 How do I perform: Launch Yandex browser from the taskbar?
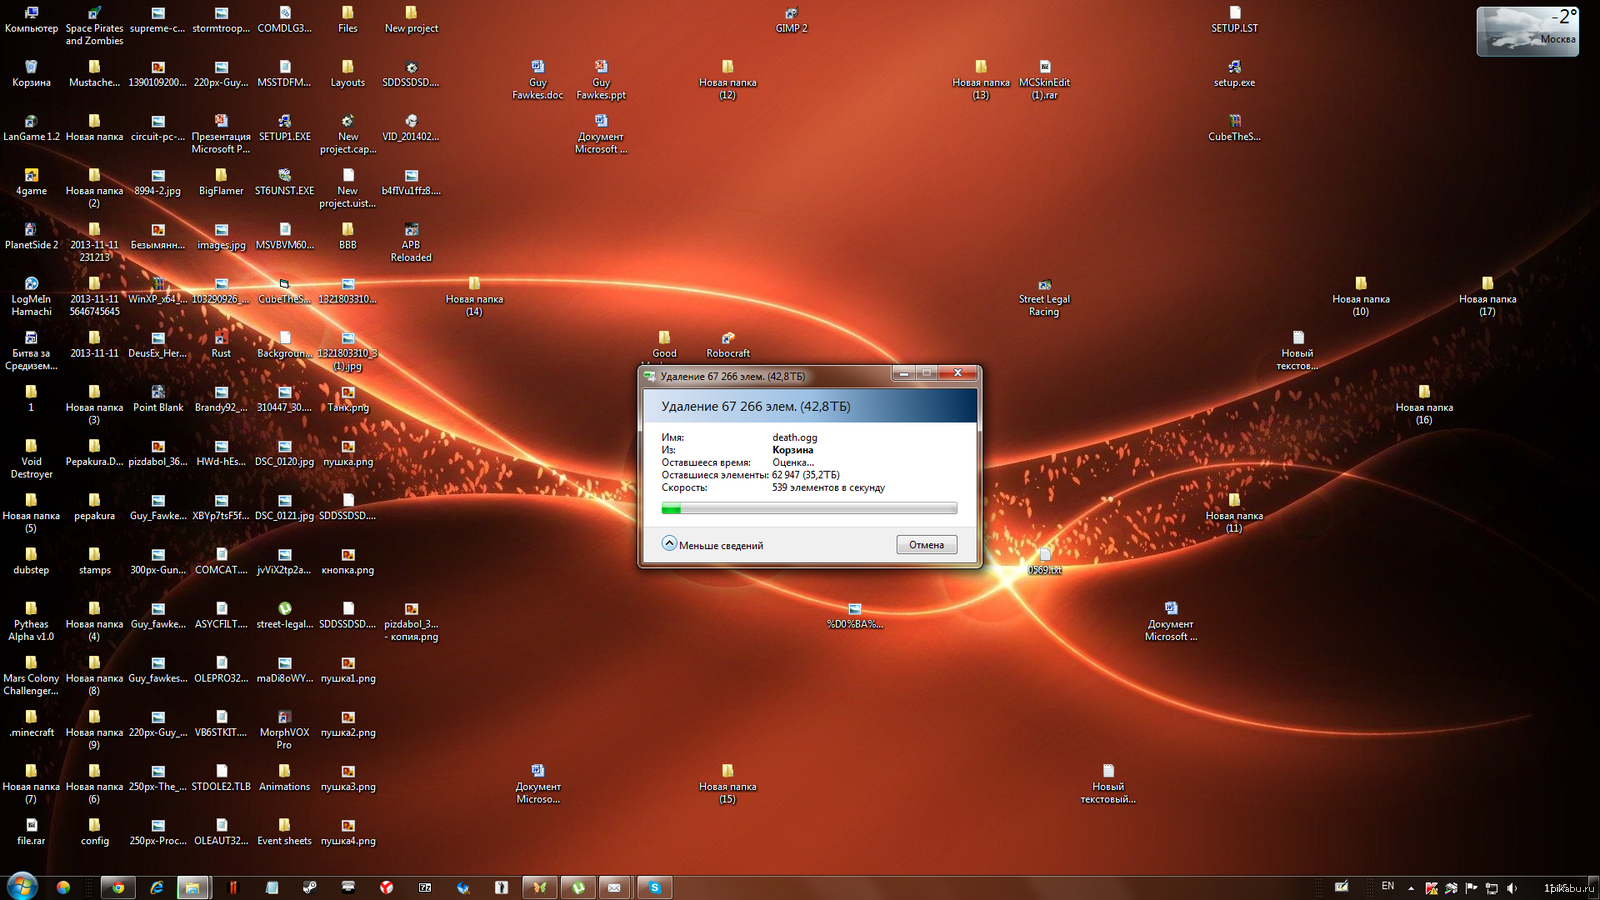[x=387, y=887]
